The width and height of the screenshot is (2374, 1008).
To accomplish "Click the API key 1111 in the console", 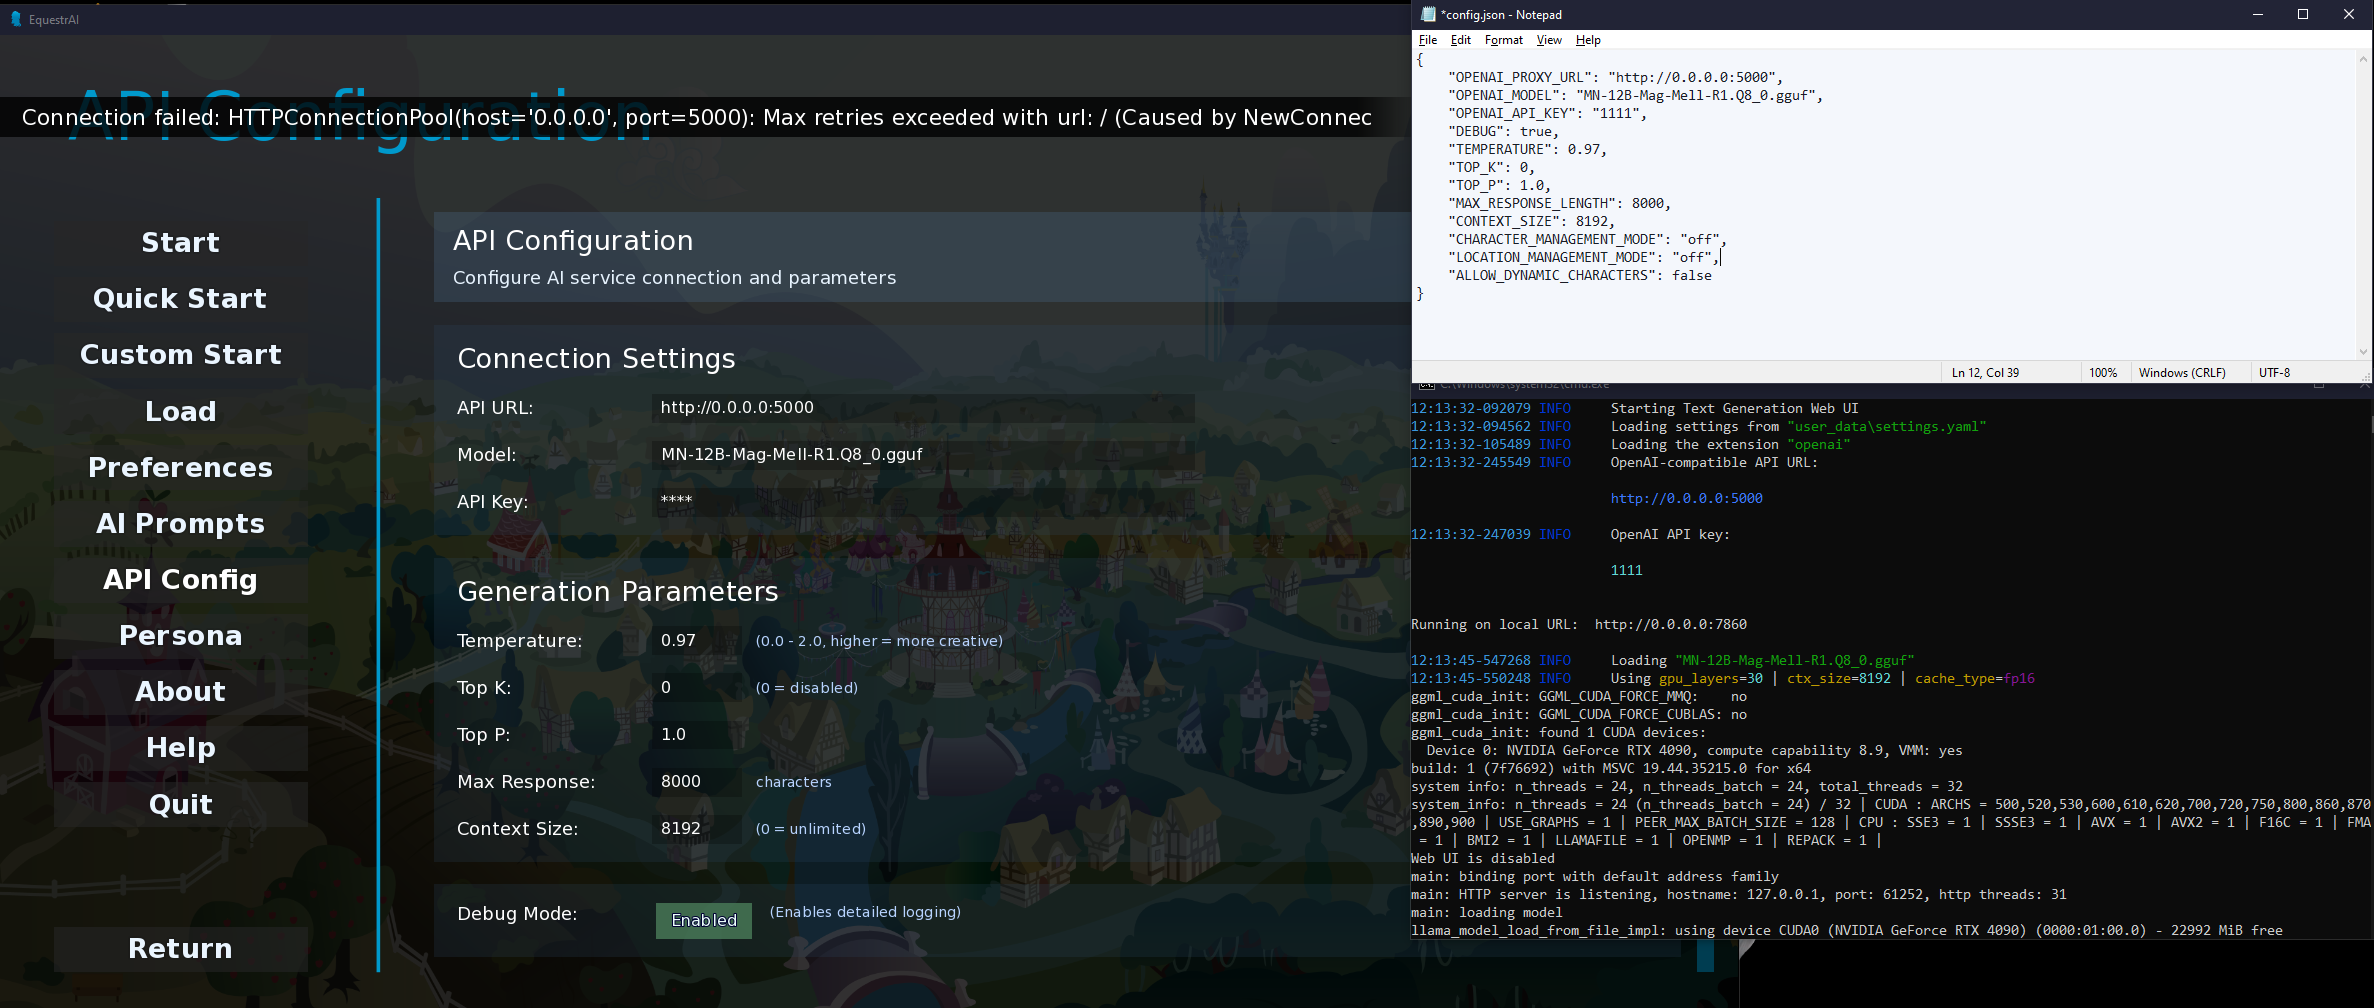I will point(1626,571).
